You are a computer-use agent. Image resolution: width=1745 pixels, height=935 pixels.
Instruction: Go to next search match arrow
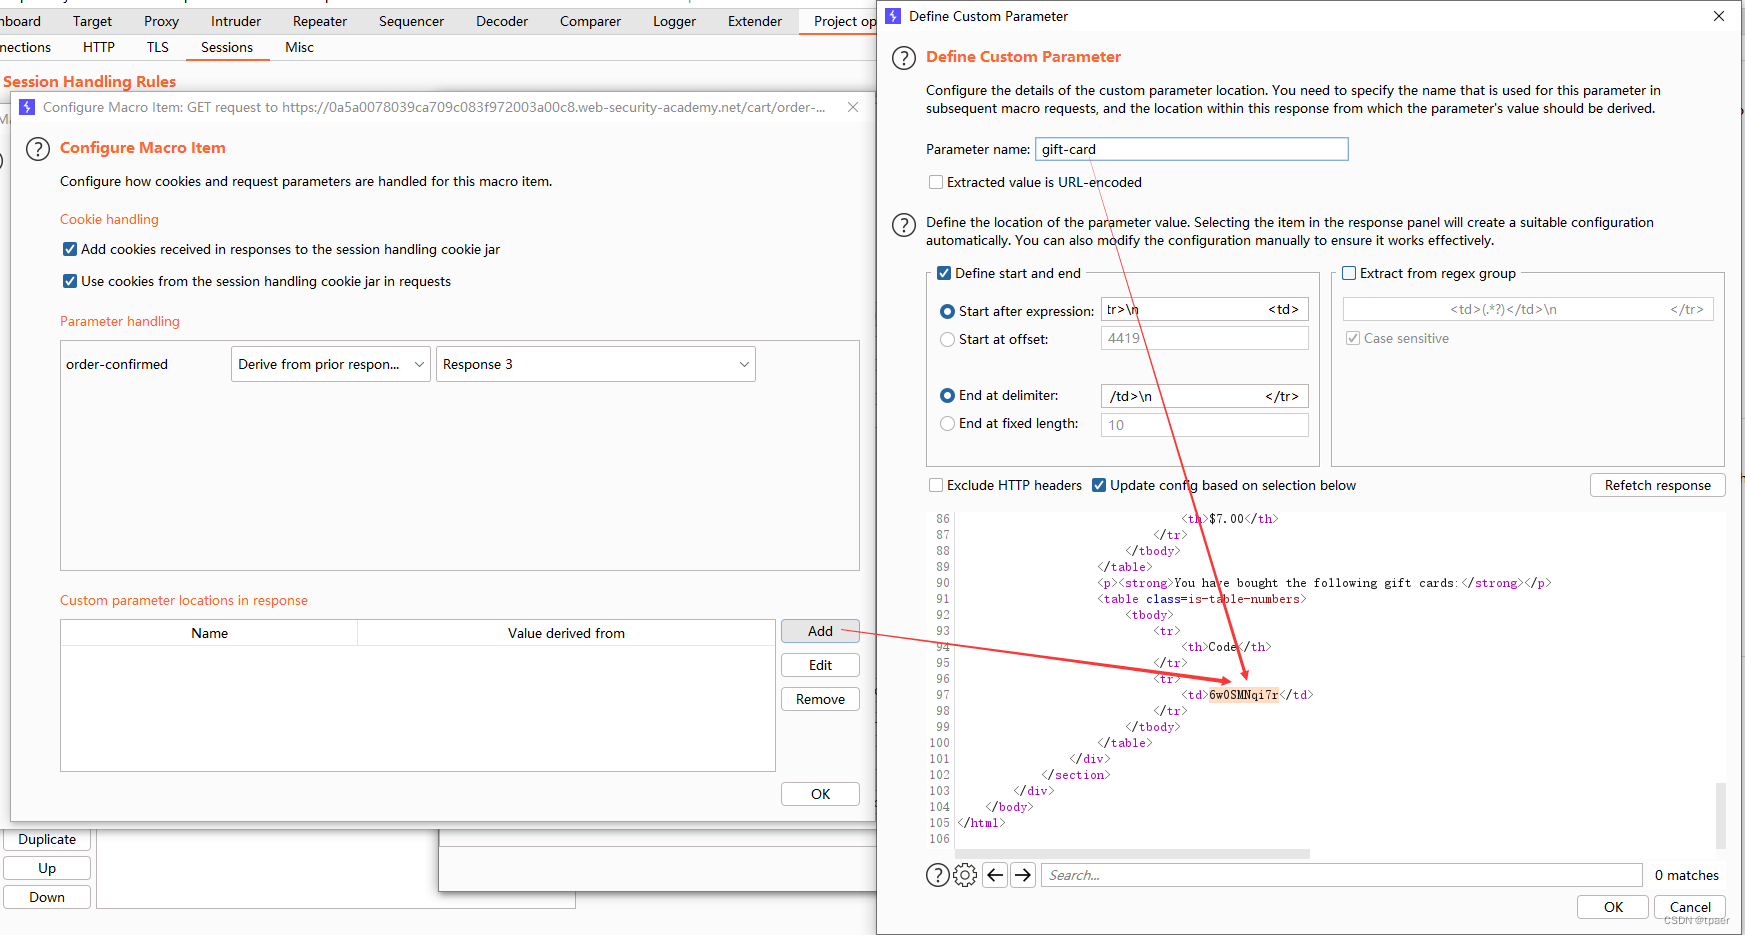pyautogui.click(x=1023, y=875)
